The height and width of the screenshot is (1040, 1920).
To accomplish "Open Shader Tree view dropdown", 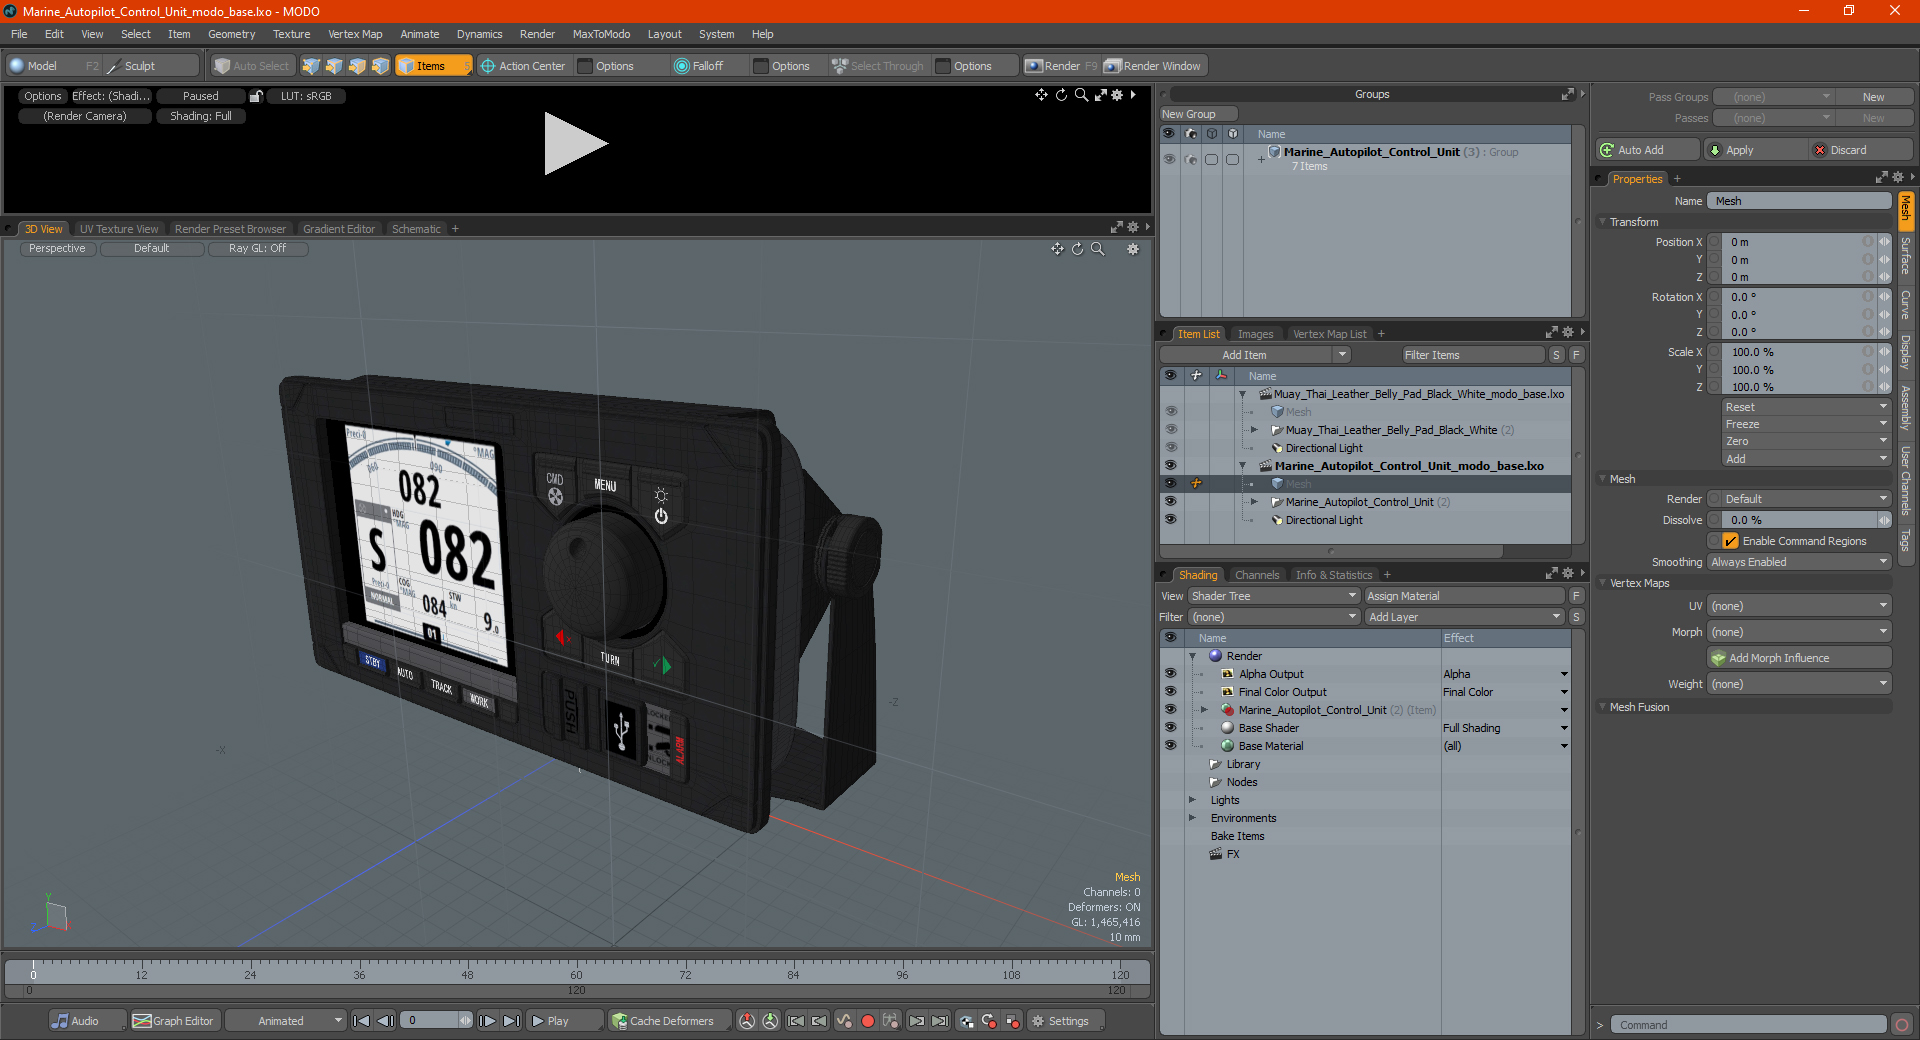I will click(x=1273, y=596).
